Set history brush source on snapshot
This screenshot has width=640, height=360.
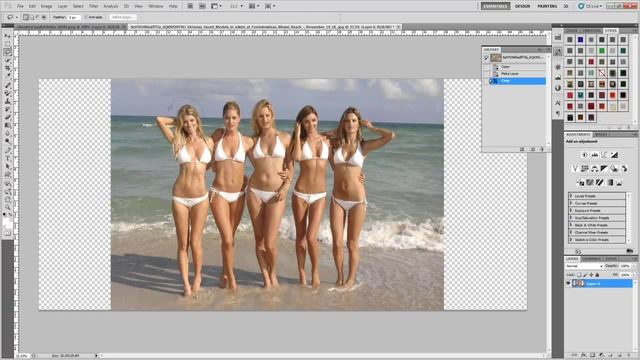[486, 58]
